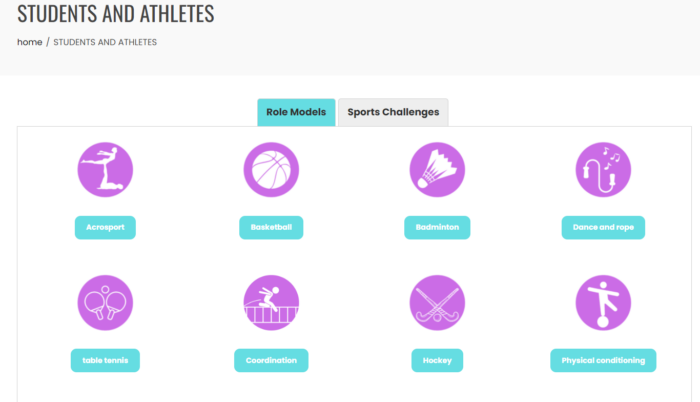Go to the home breadcrumb link
Image resolution: width=700 pixels, height=402 pixels.
pos(29,42)
